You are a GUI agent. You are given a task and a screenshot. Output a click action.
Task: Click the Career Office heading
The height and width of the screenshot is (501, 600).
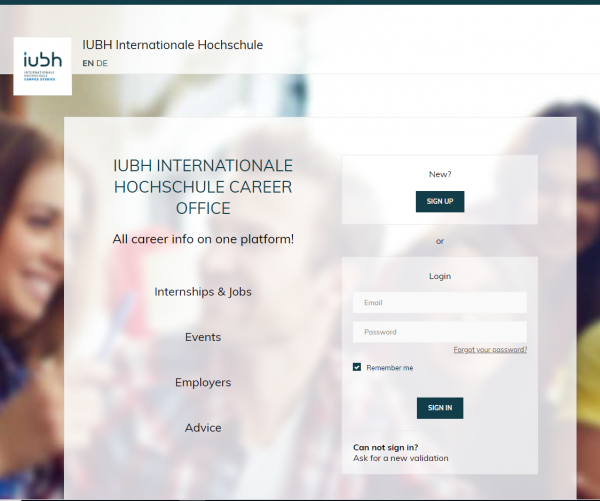[x=203, y=187]
